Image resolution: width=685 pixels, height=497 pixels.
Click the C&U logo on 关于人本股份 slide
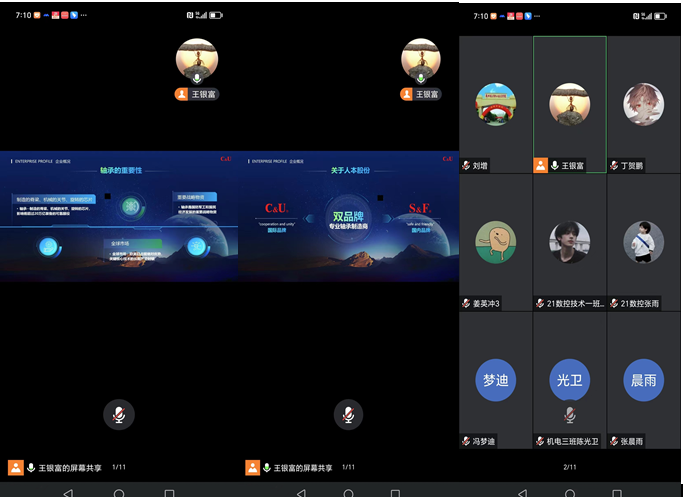tap(277, 208)
